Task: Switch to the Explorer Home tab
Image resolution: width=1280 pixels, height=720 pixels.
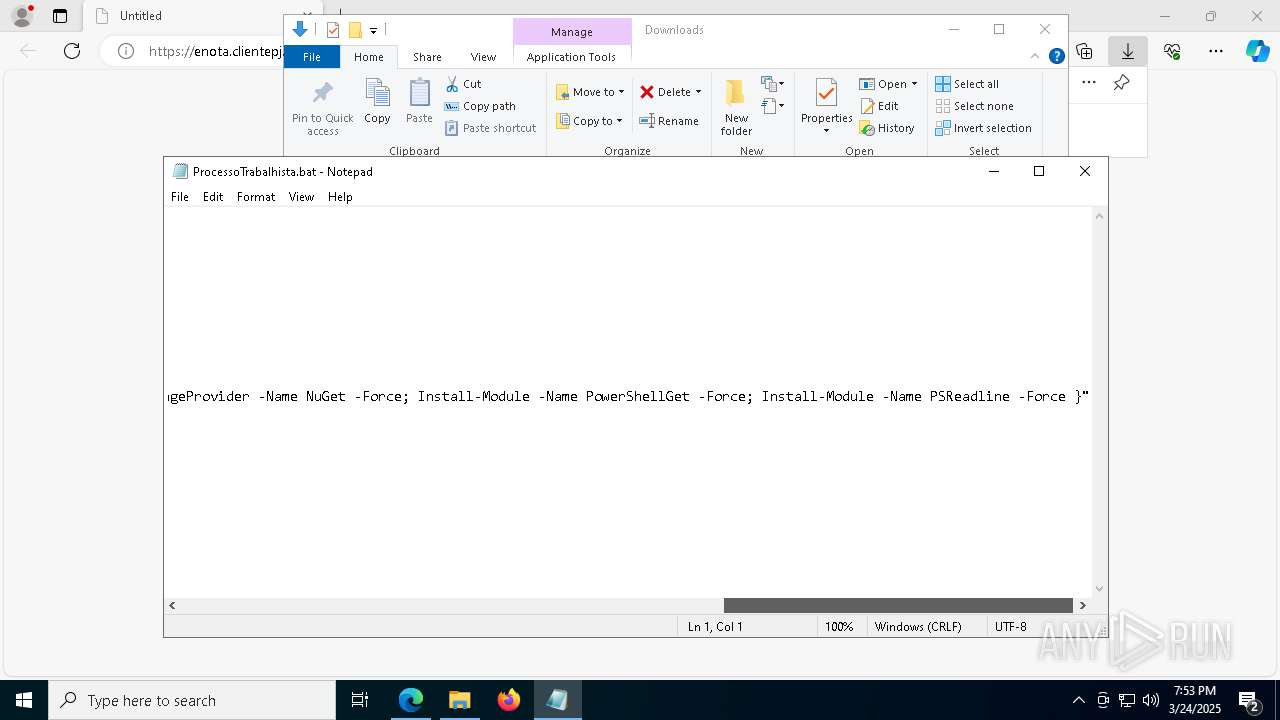Action: click(x=369, y=57)
